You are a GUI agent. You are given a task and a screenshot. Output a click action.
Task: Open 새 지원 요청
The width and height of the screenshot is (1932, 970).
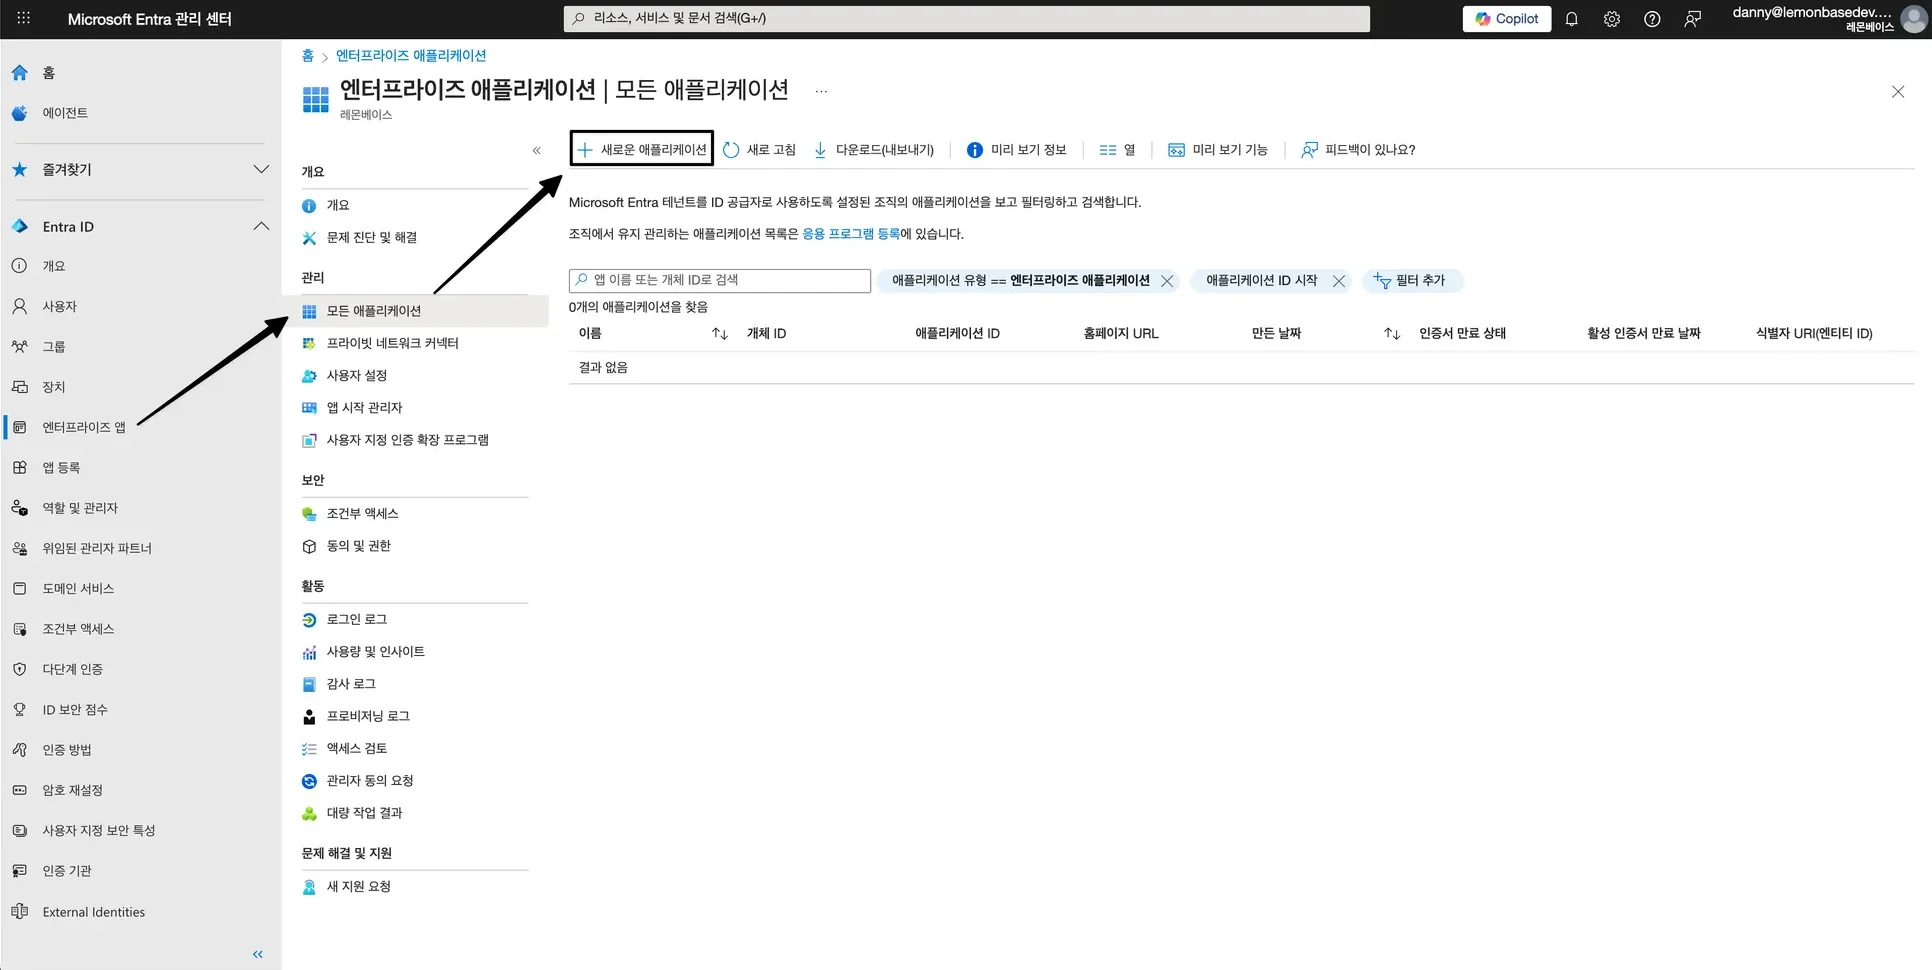[358, 886]
